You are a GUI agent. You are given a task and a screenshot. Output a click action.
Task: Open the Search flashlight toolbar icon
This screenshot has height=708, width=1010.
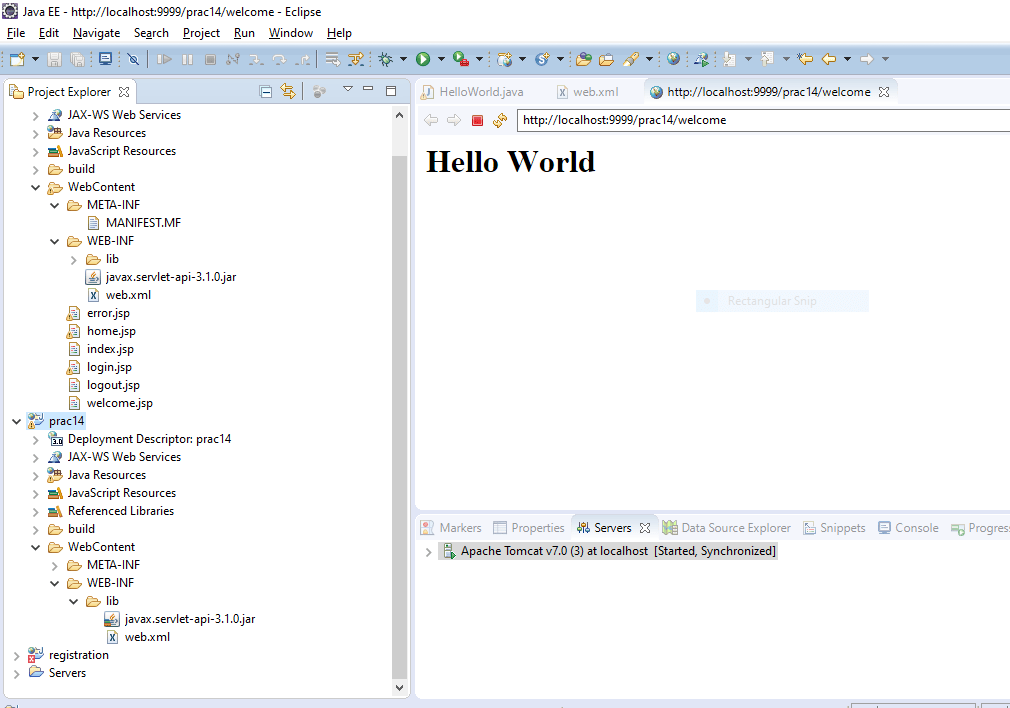pos(630,59)
